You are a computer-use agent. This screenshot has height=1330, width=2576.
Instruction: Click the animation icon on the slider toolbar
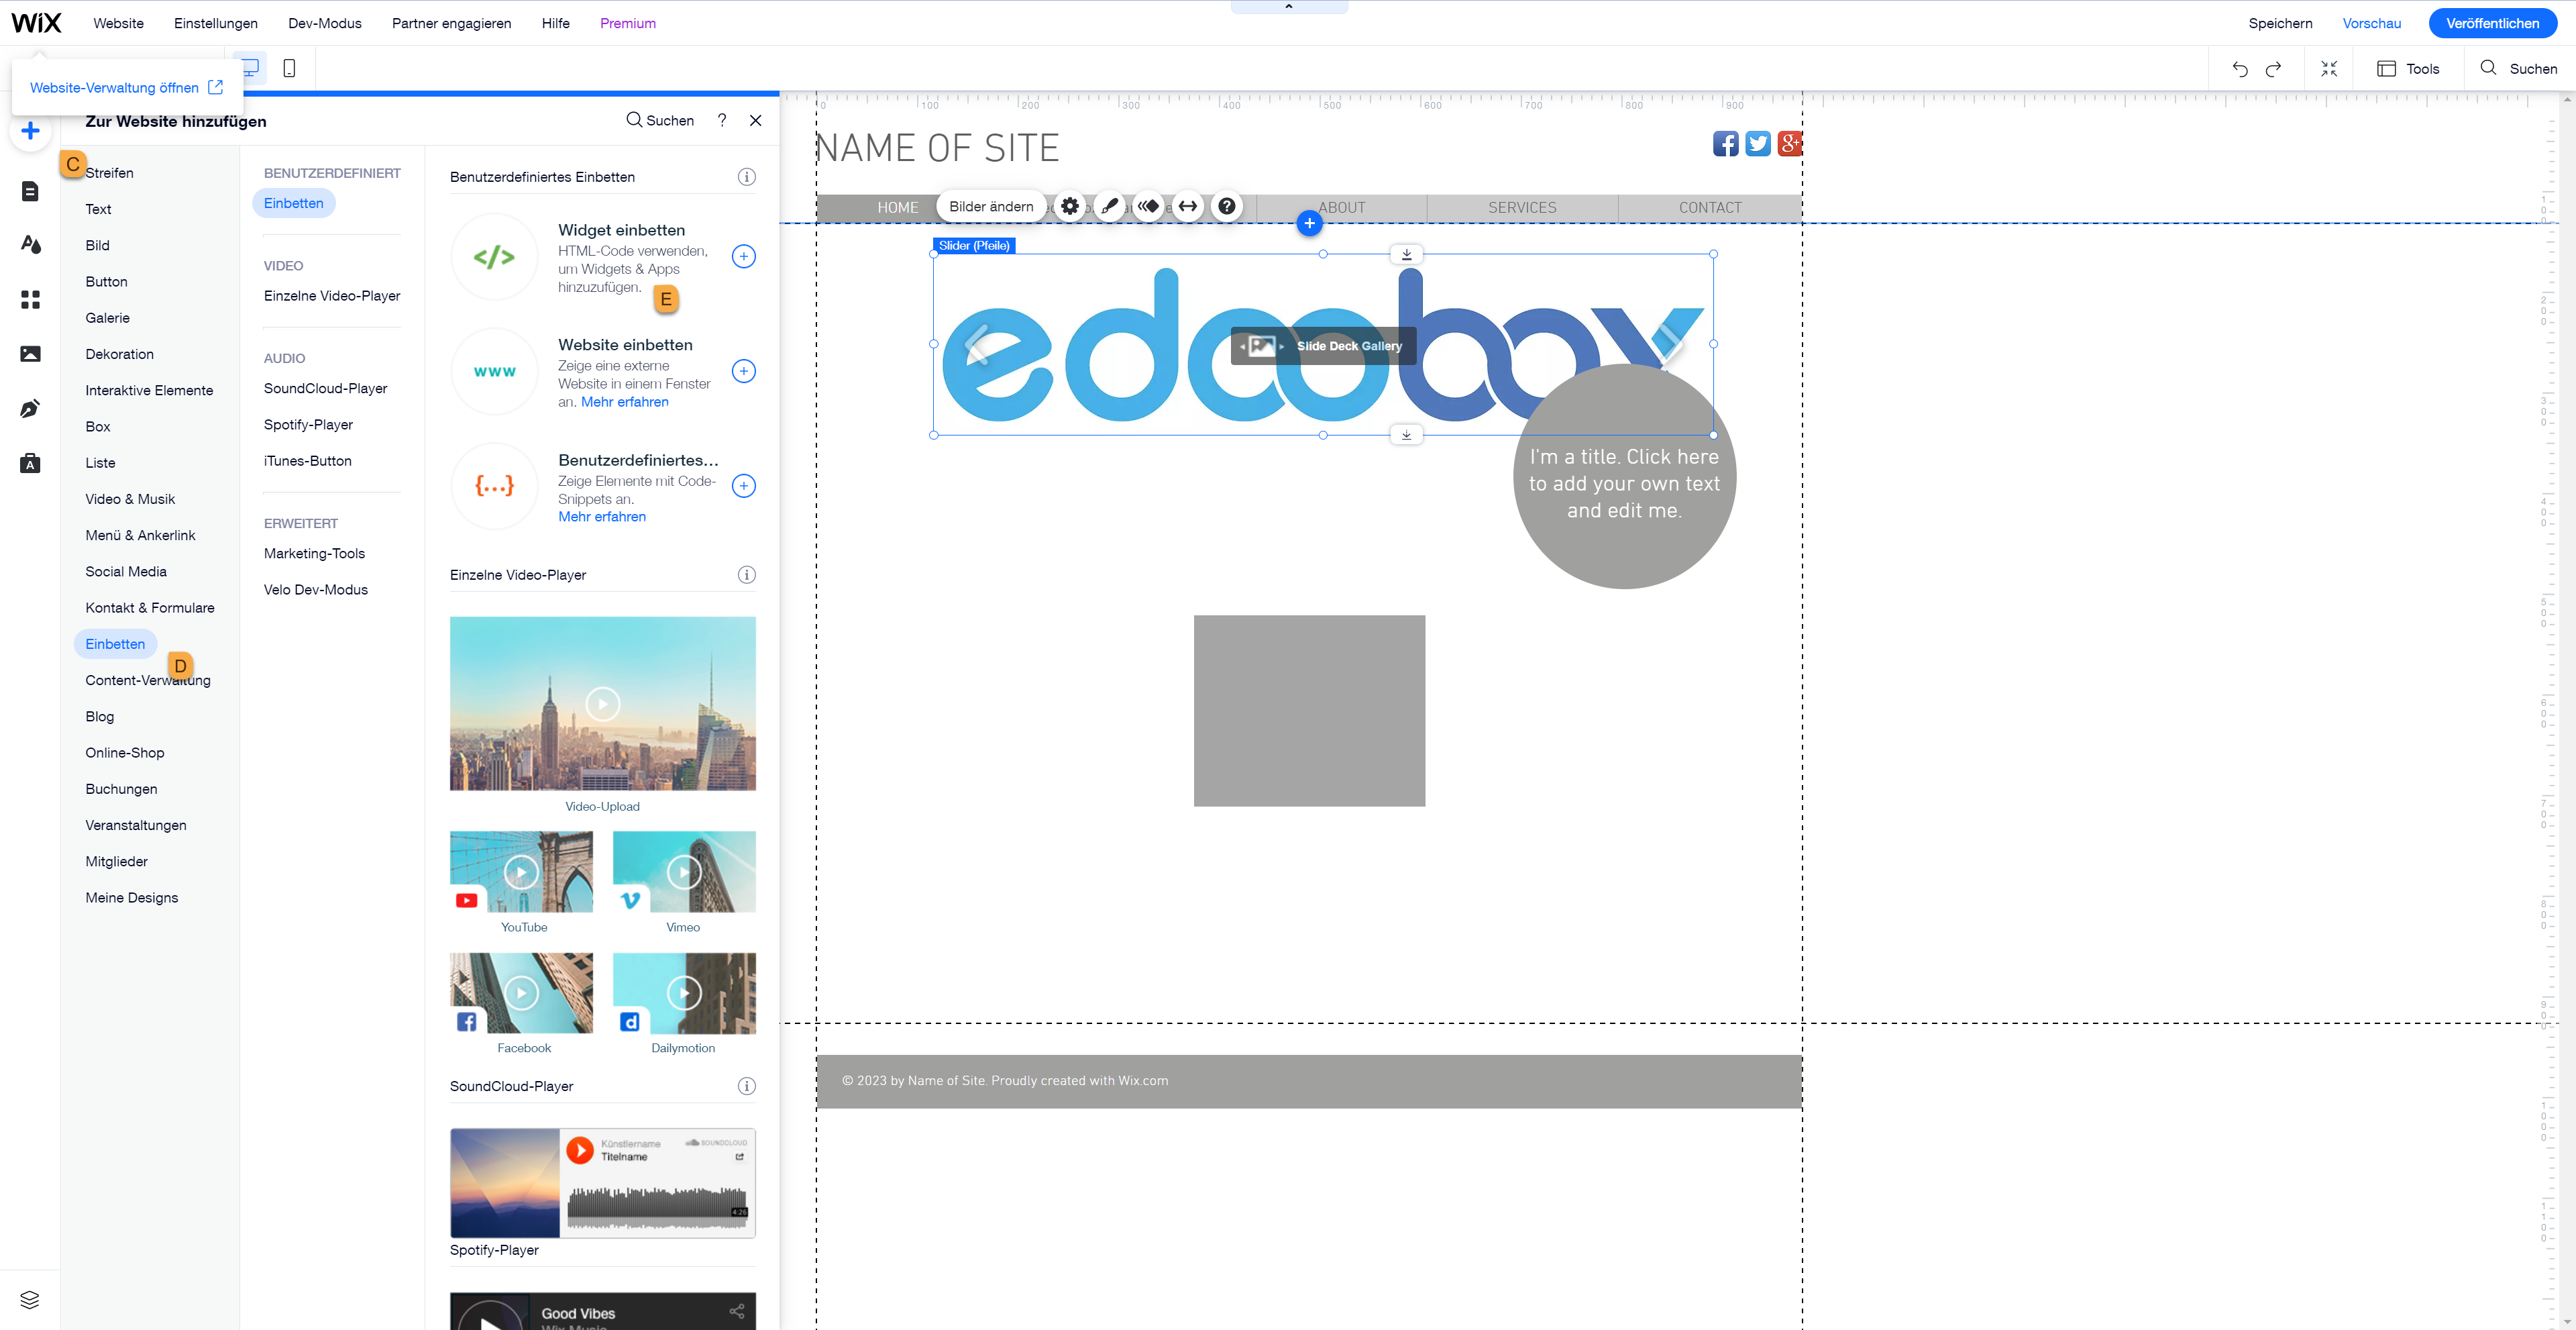point(1148,206)
